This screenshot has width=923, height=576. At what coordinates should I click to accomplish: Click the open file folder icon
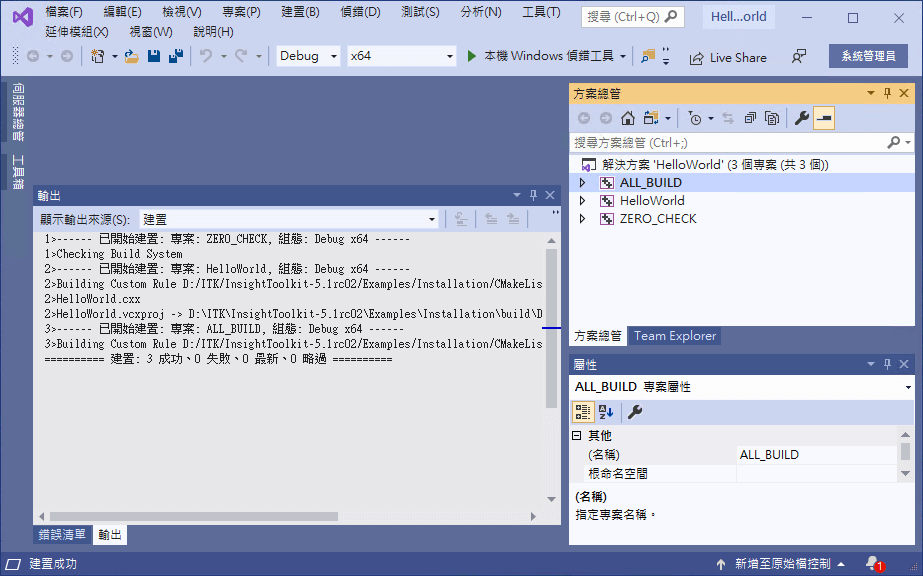tap(131, 56)
